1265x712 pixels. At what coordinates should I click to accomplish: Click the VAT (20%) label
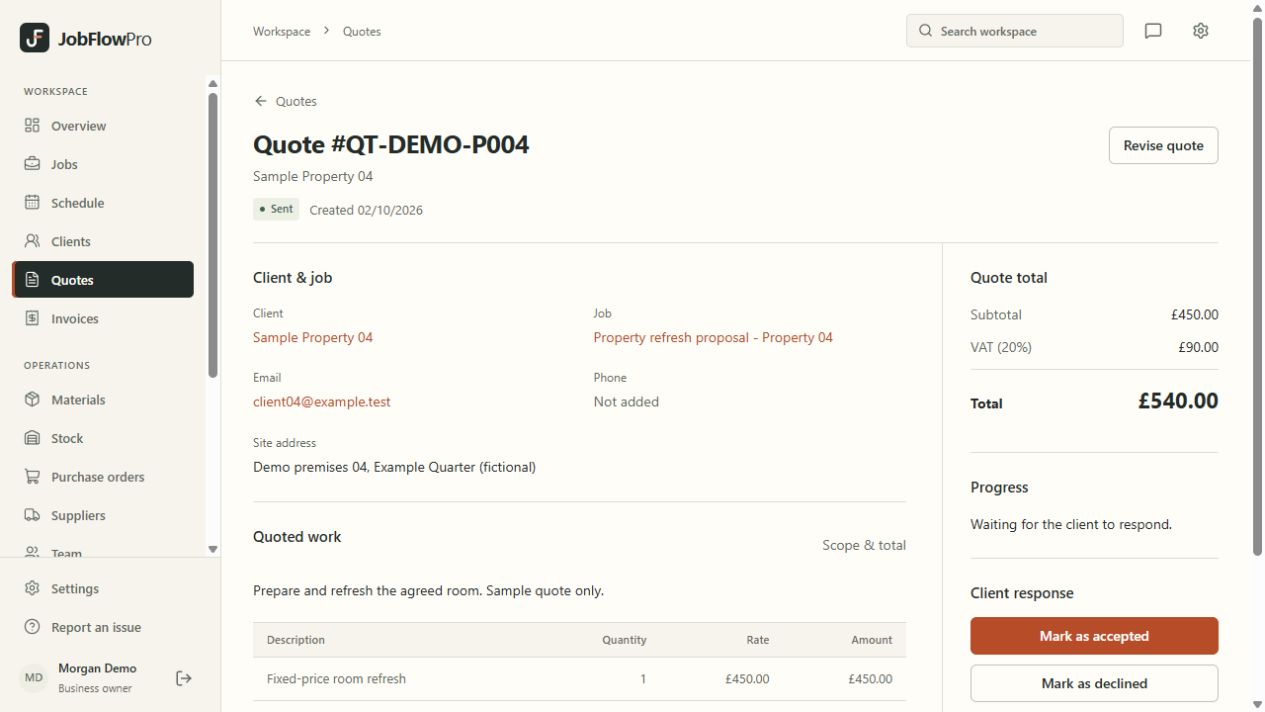[1001, 347]
